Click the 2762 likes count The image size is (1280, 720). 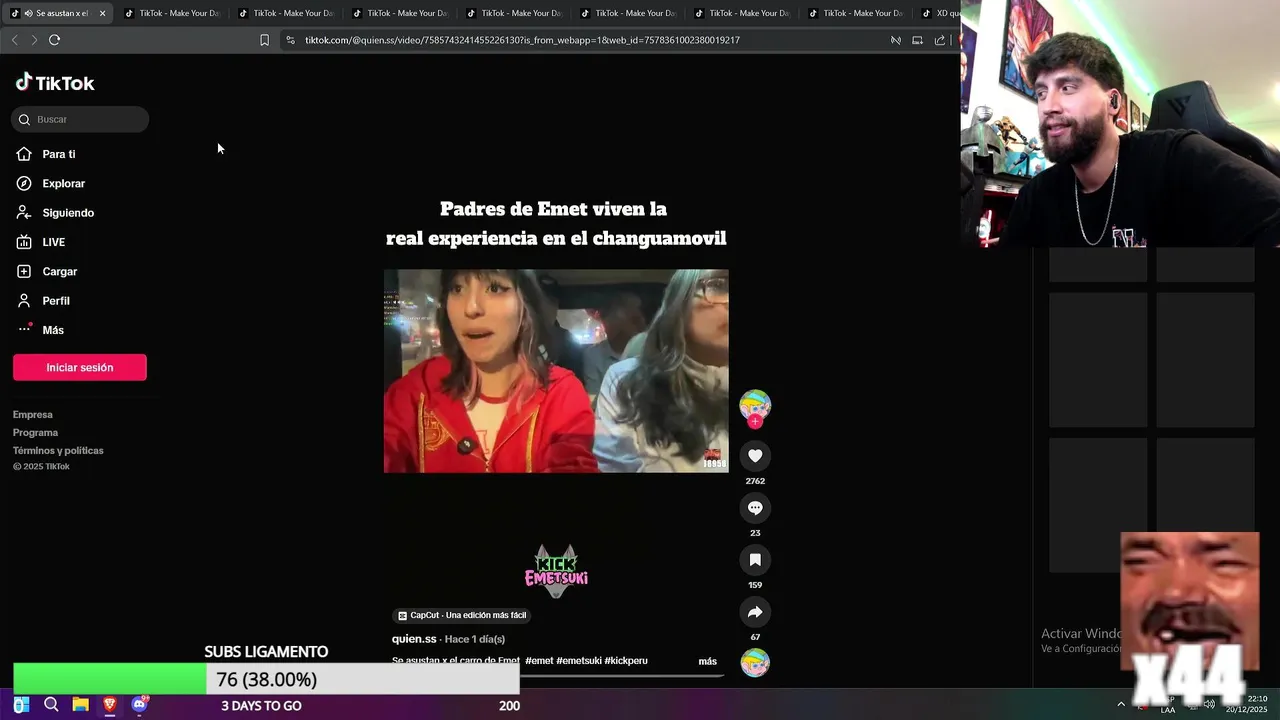[755, 481]
